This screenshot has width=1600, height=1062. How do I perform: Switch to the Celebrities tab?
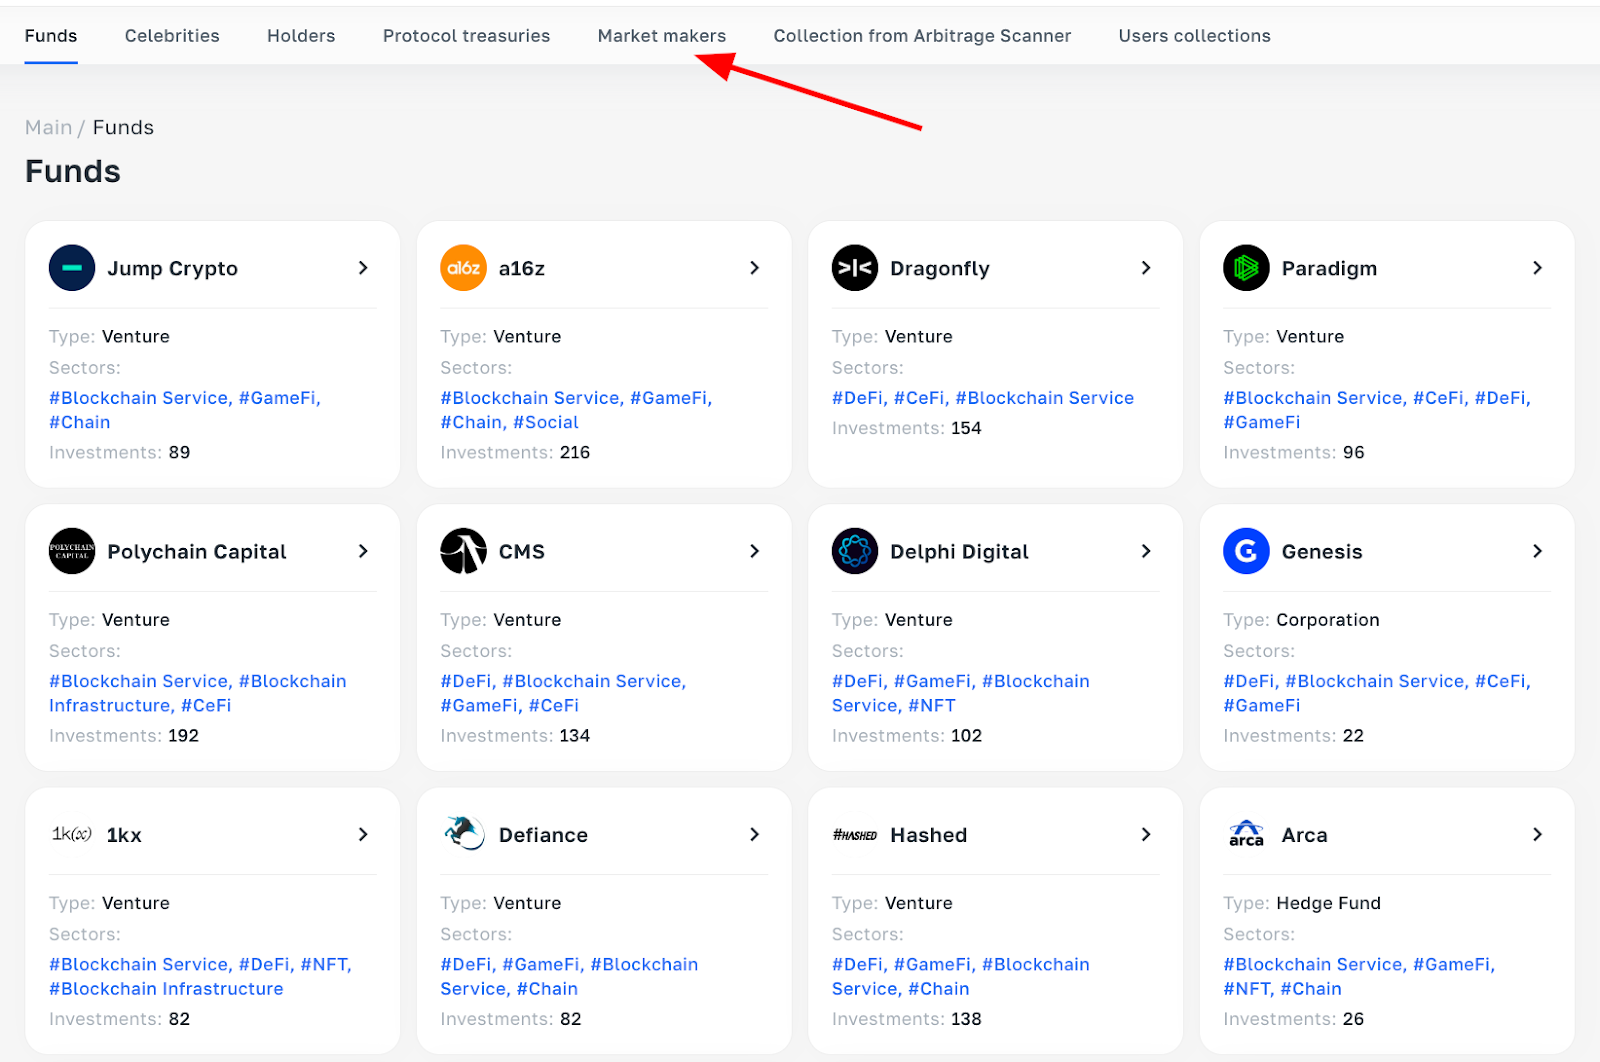tap(172, 36)
